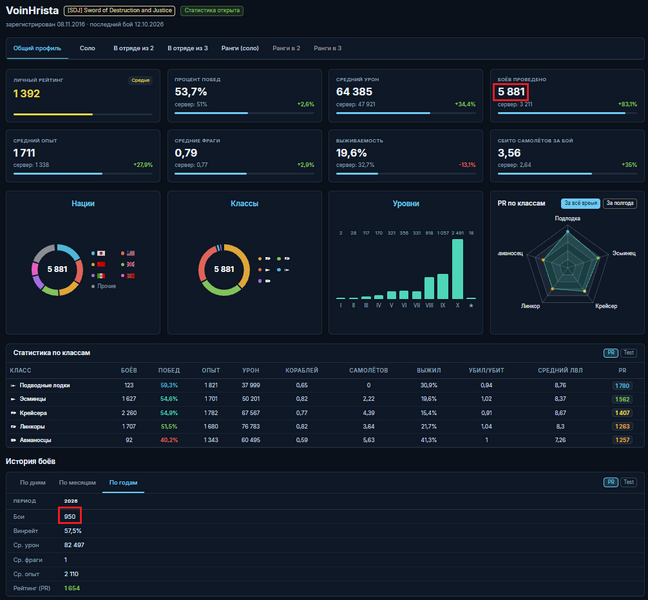Click the Japan flag in Нации legend

101,253
